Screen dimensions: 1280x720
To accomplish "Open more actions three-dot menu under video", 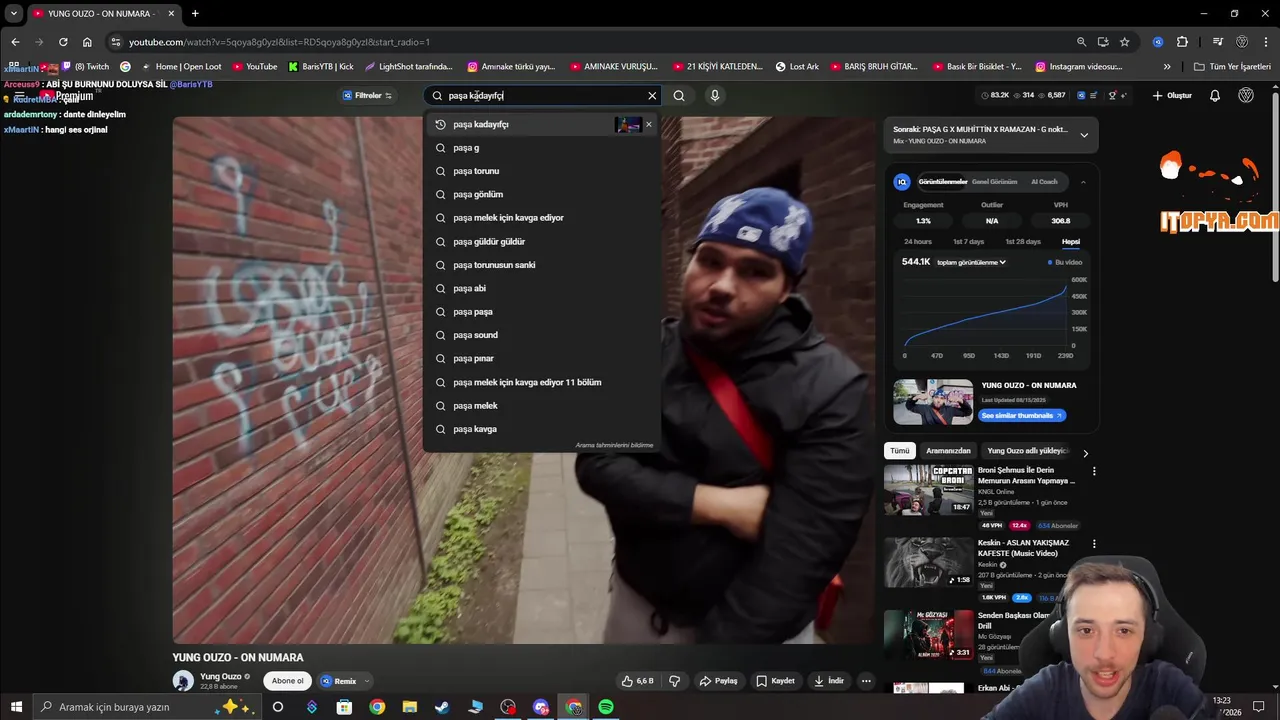I will click(866, 681).
